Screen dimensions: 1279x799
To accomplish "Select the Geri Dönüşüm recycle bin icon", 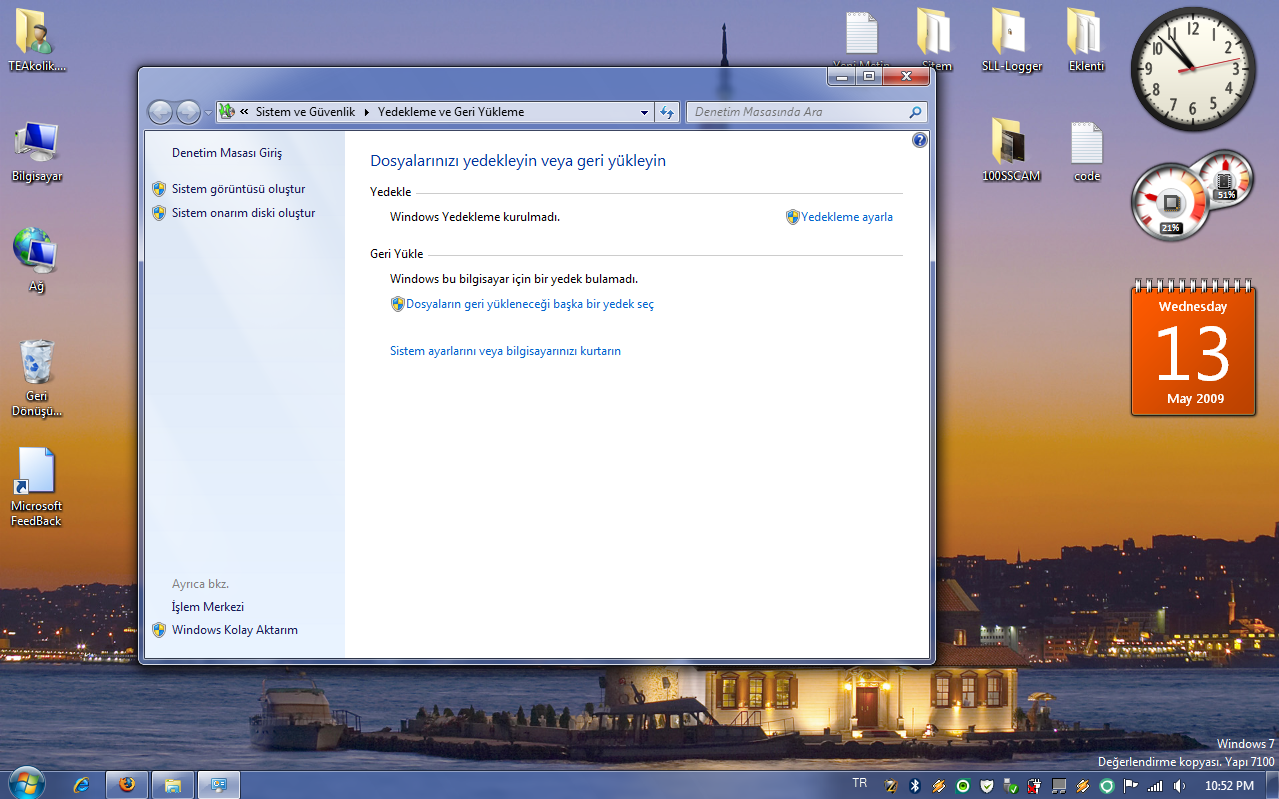I will pos(37,378).
